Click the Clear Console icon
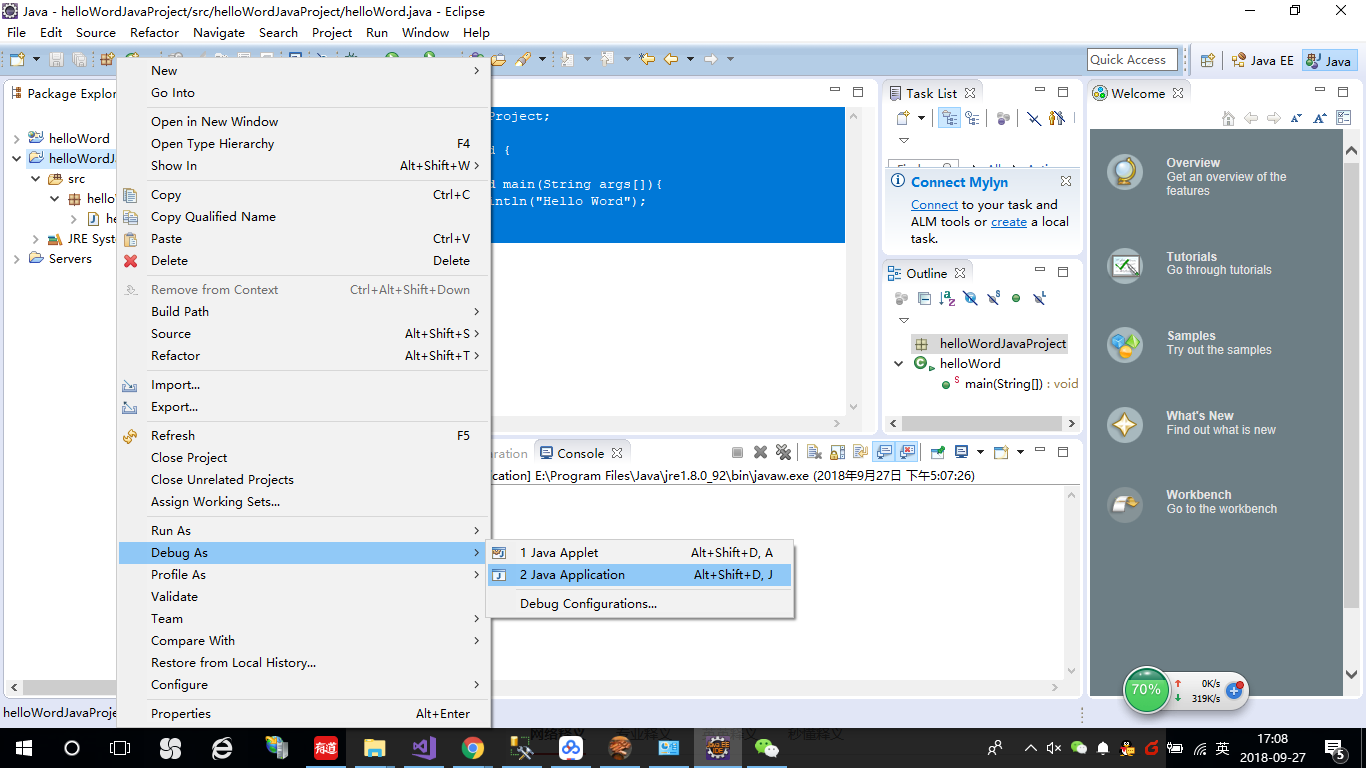 click(x=814, y=452)
